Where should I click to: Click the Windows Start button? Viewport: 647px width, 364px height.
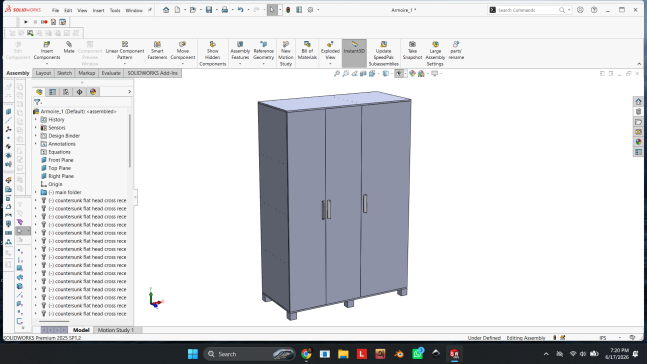[x=193, y=354]
